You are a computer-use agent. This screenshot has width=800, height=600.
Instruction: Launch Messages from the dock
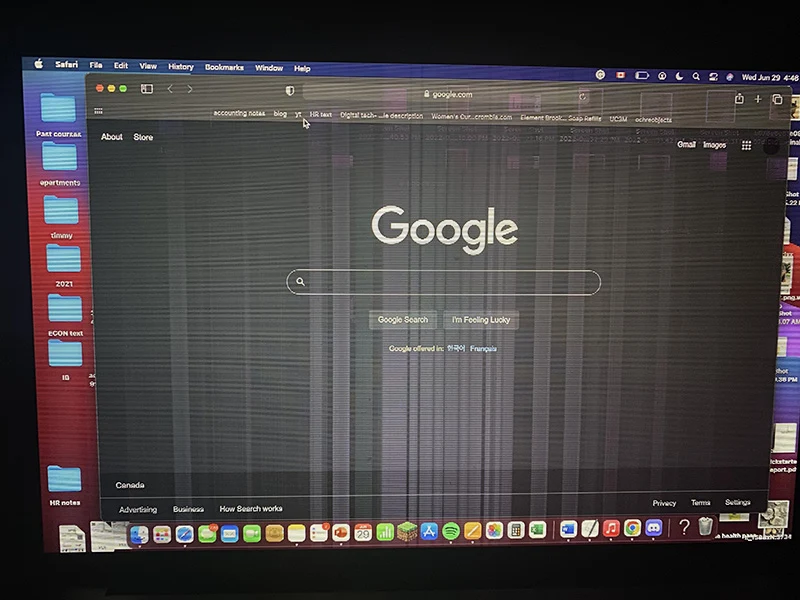click(x=207, y=534)
